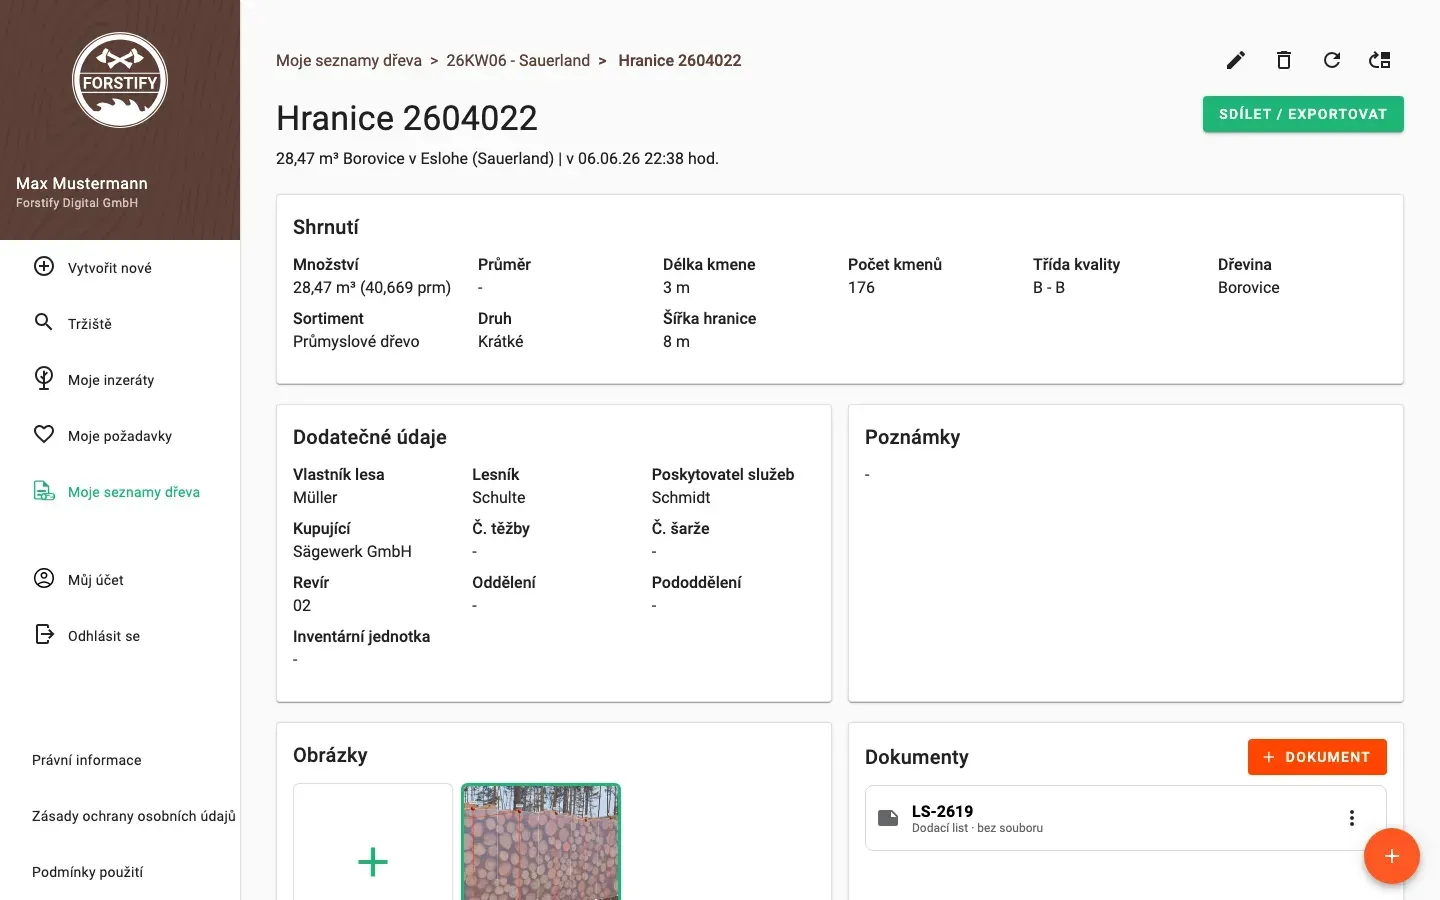Click Revír value 02
1440x900 pixels.
(x=302, y=605)
